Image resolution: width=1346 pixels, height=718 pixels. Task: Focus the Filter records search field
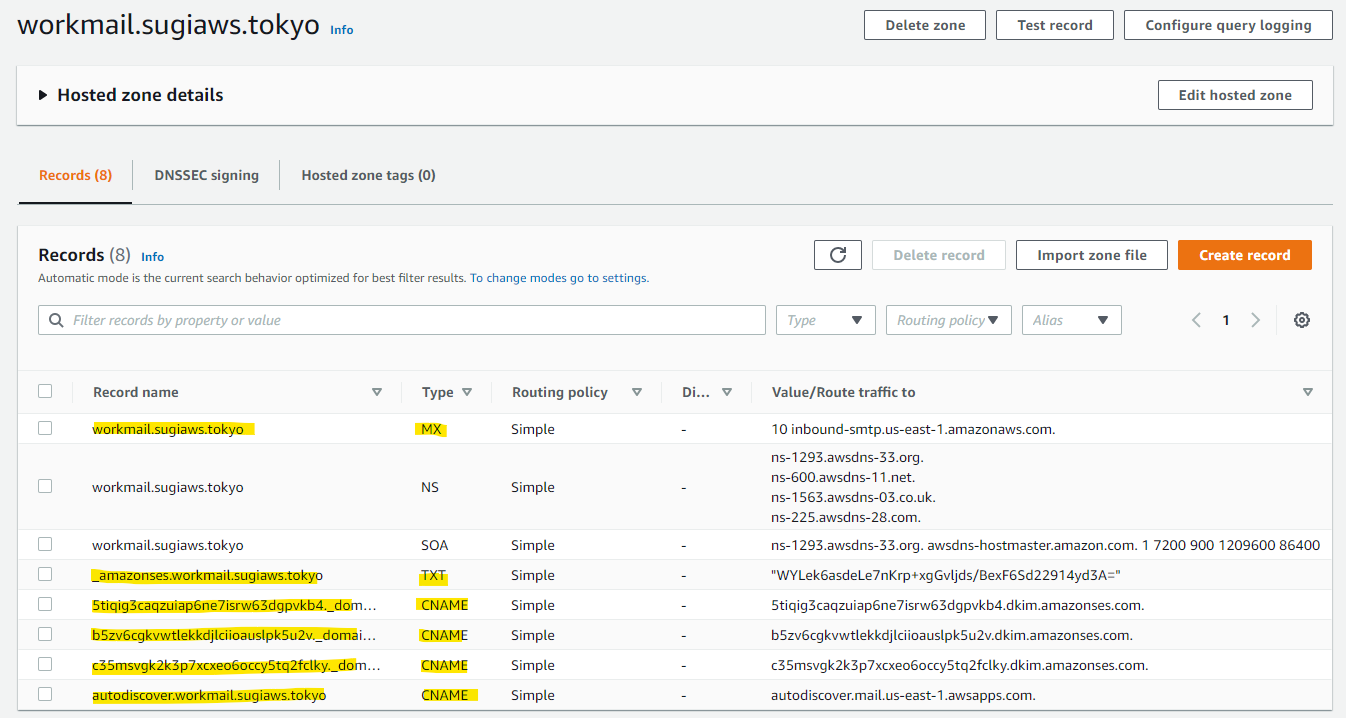[x=402, y=320]
